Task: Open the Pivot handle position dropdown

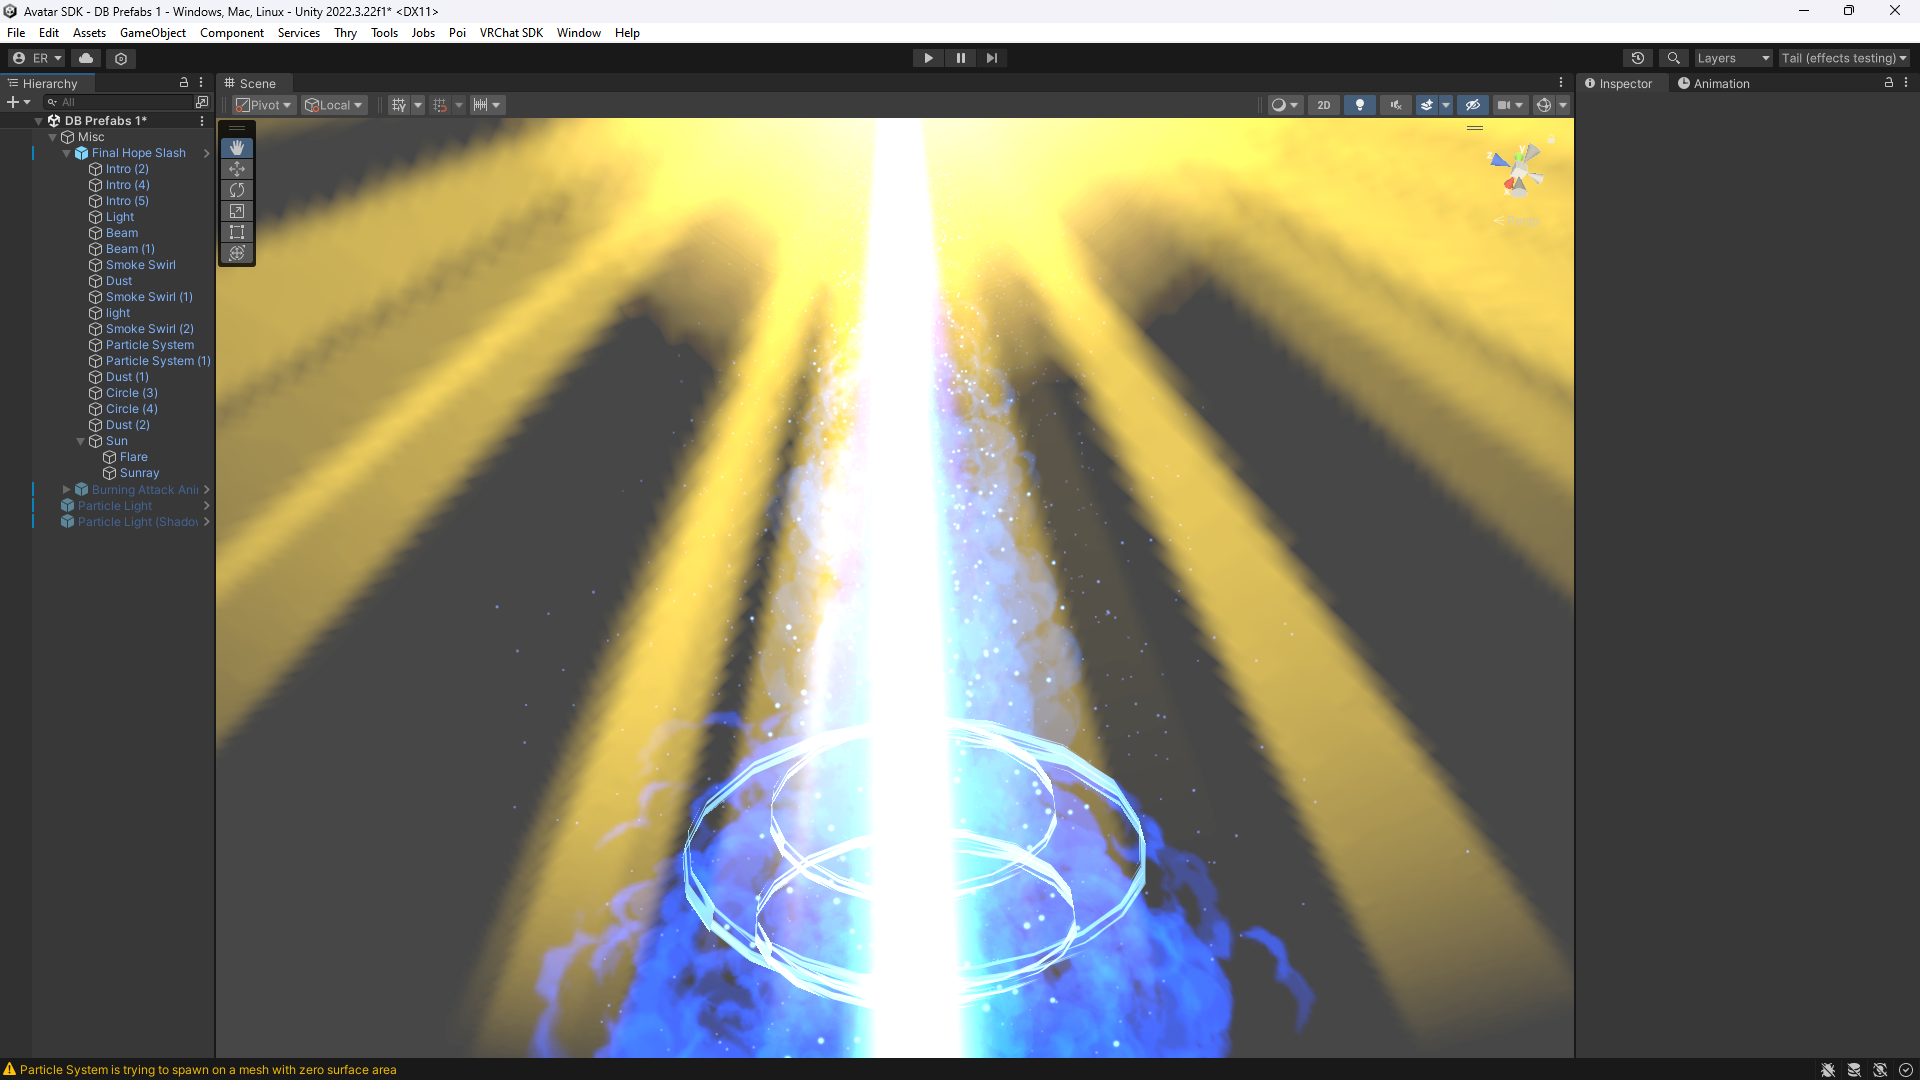Action: (x=264, y=105)
